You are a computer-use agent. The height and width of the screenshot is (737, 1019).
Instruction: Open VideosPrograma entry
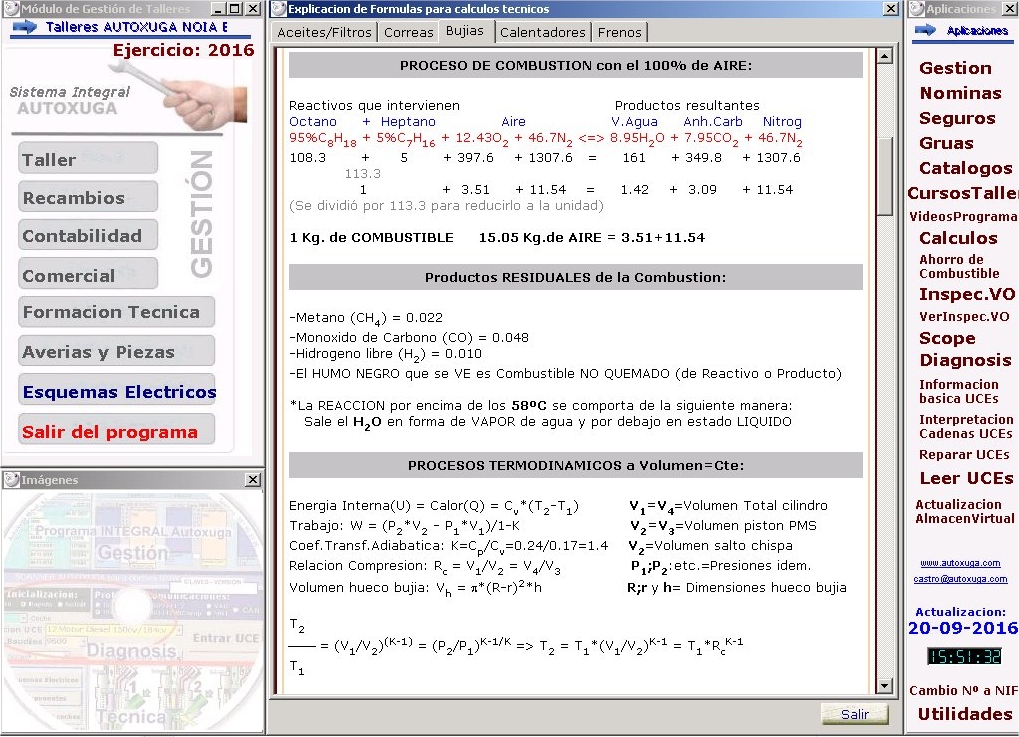coord(963,216)
